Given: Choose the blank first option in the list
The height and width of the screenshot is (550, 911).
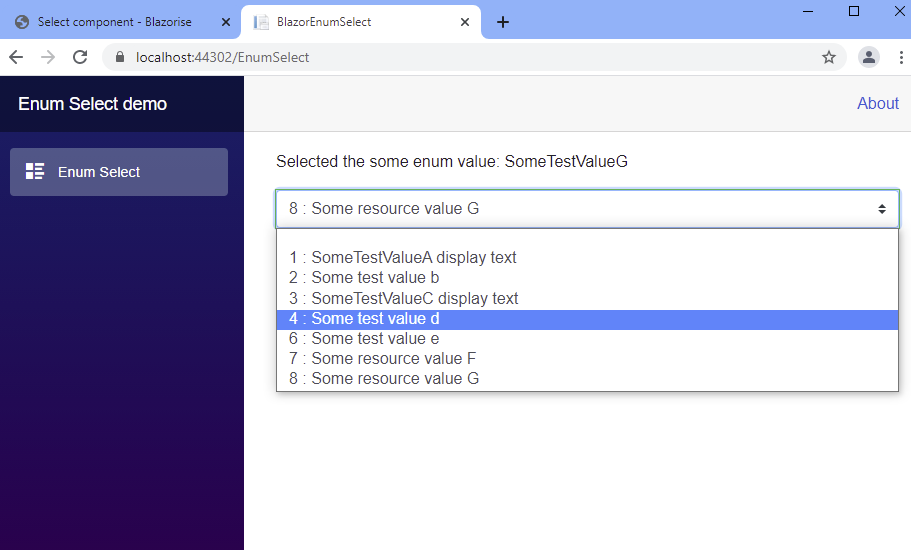Looking at the screenshot, I should 587,240.
